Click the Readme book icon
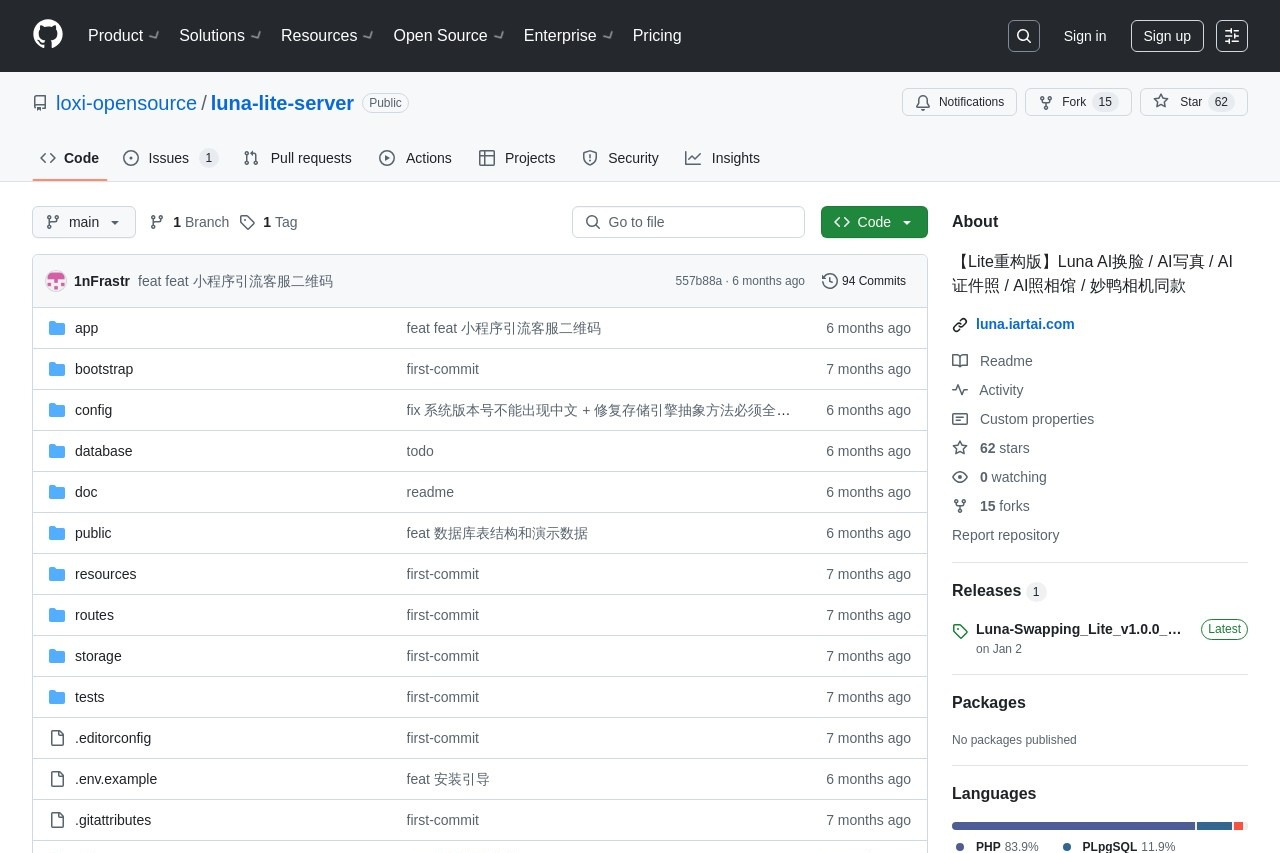Screen dimensions: 1280x853 click(960, 361)
